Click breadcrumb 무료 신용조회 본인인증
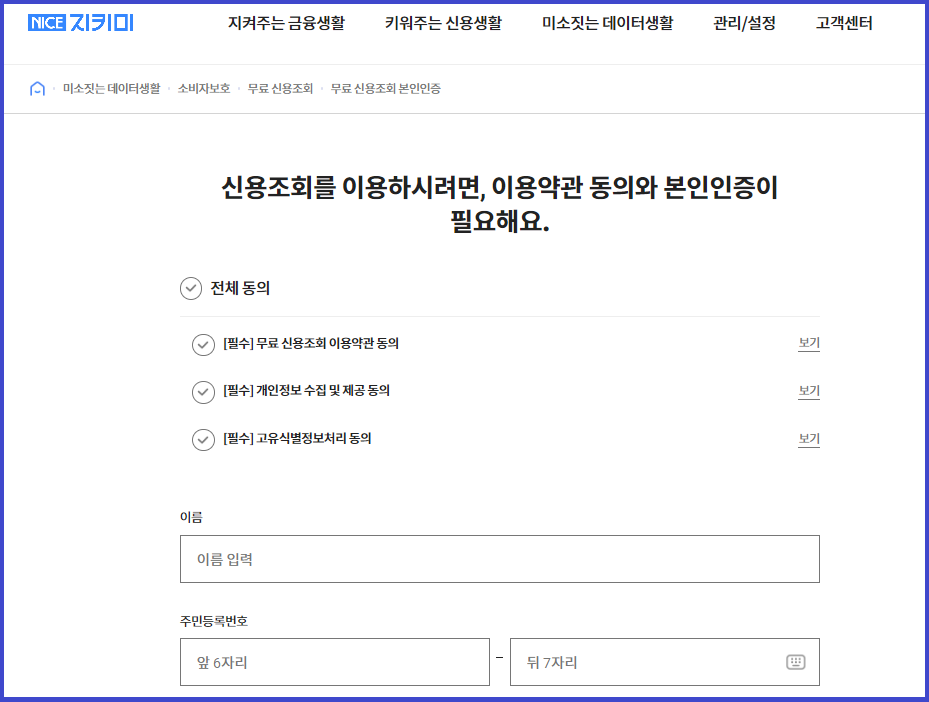Screen dimensions: 929x702 point(386,89)
